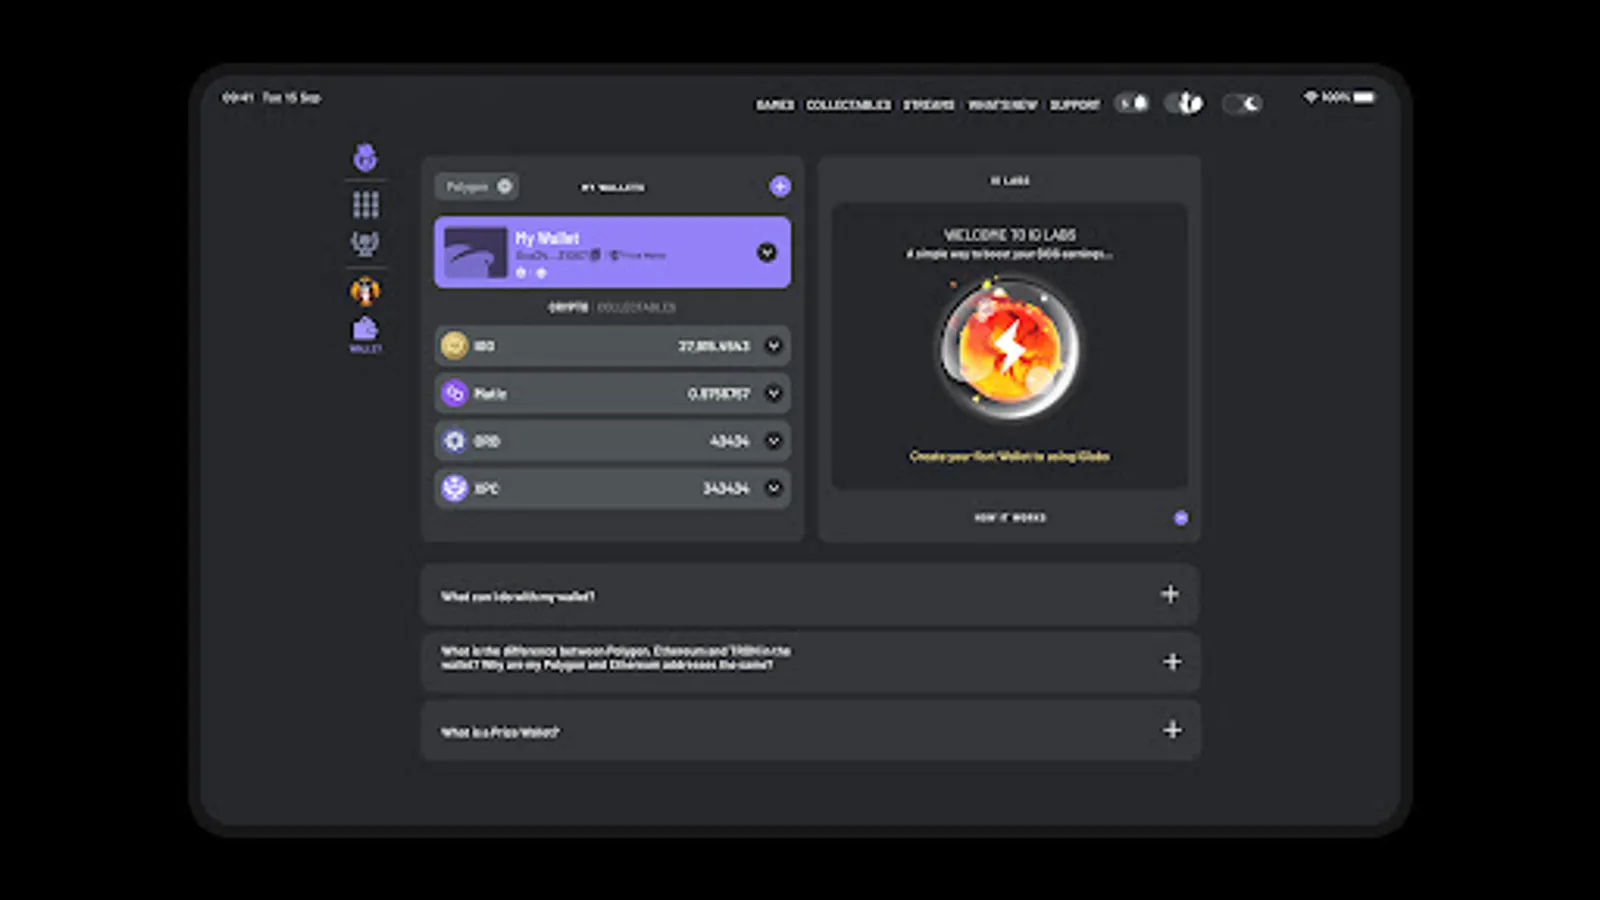The width and height of the screenshot is (1600, 900).
Task: Toggle the notifications bell switch in header
Action: click(1132, 103)
